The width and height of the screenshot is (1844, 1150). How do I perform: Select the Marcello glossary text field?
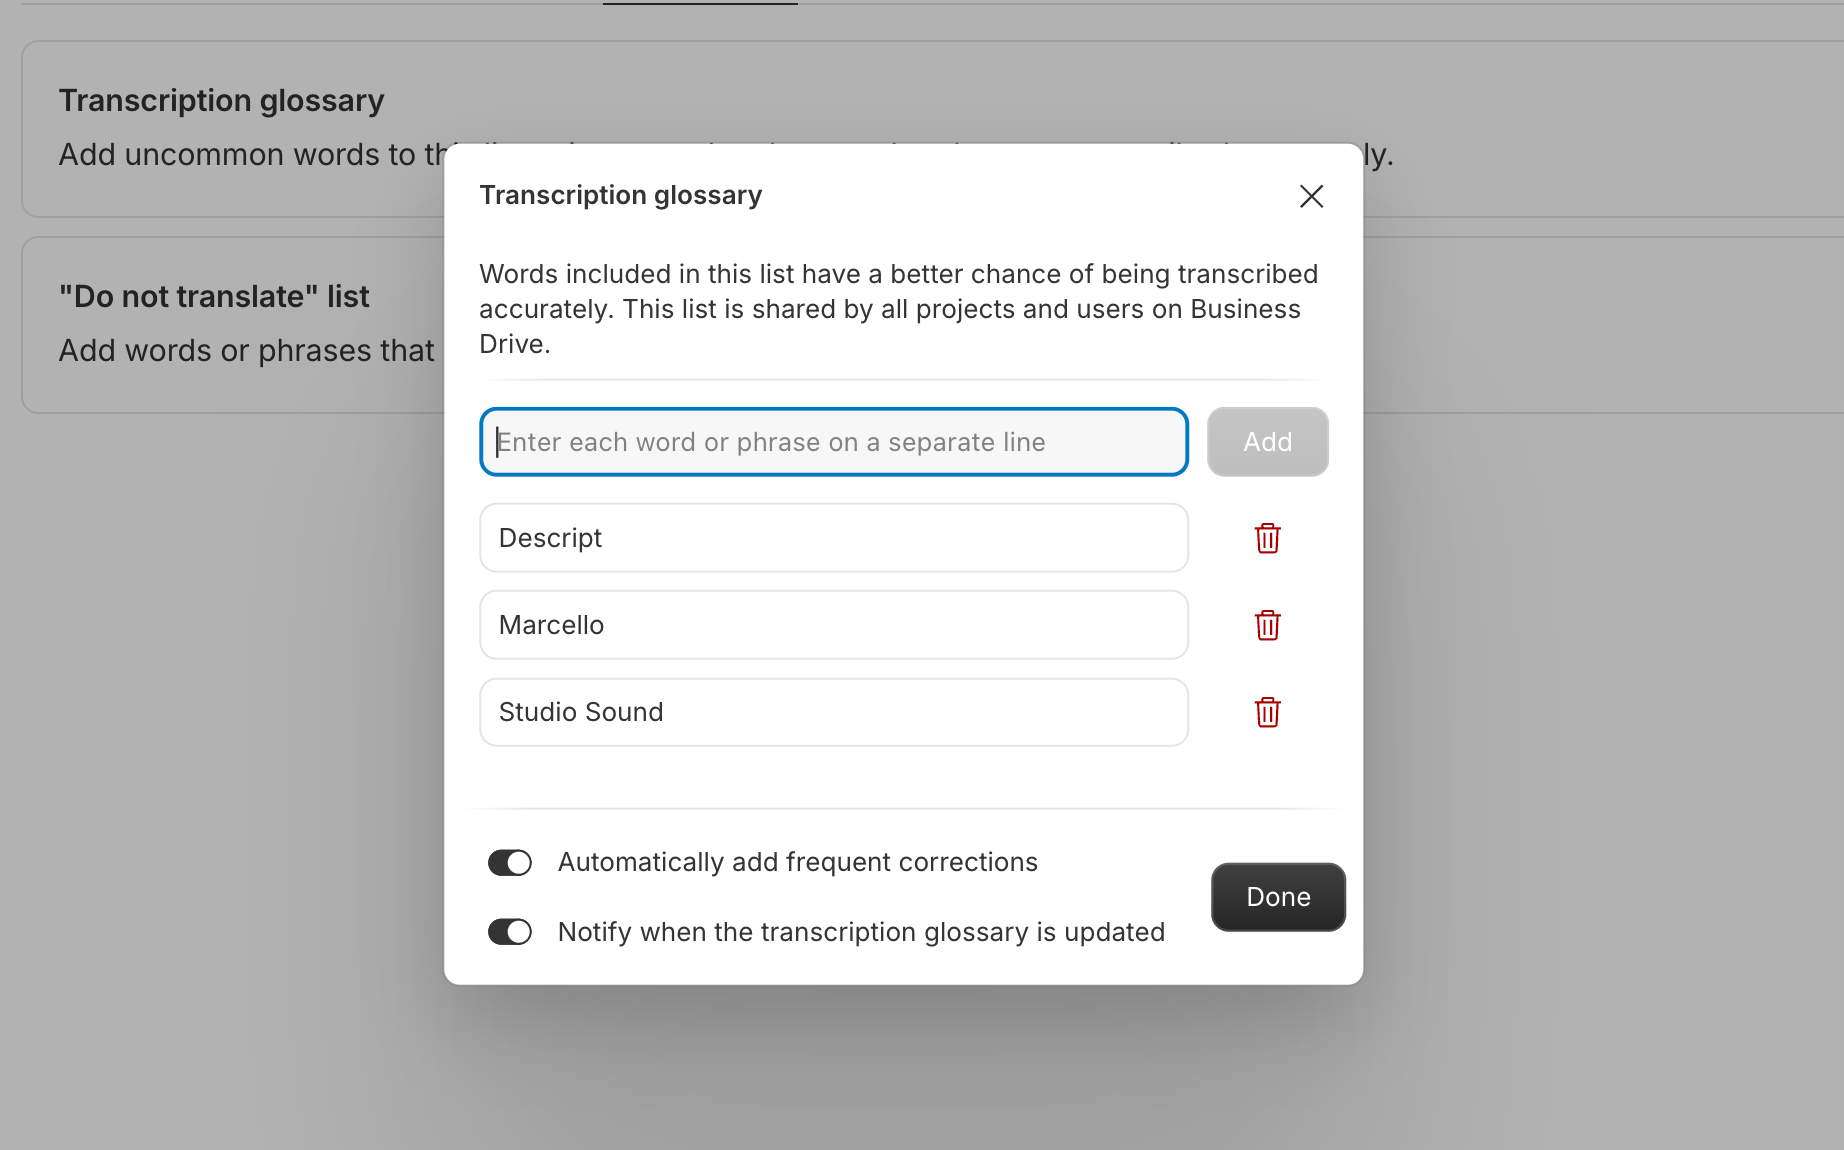tap(833, 625)
